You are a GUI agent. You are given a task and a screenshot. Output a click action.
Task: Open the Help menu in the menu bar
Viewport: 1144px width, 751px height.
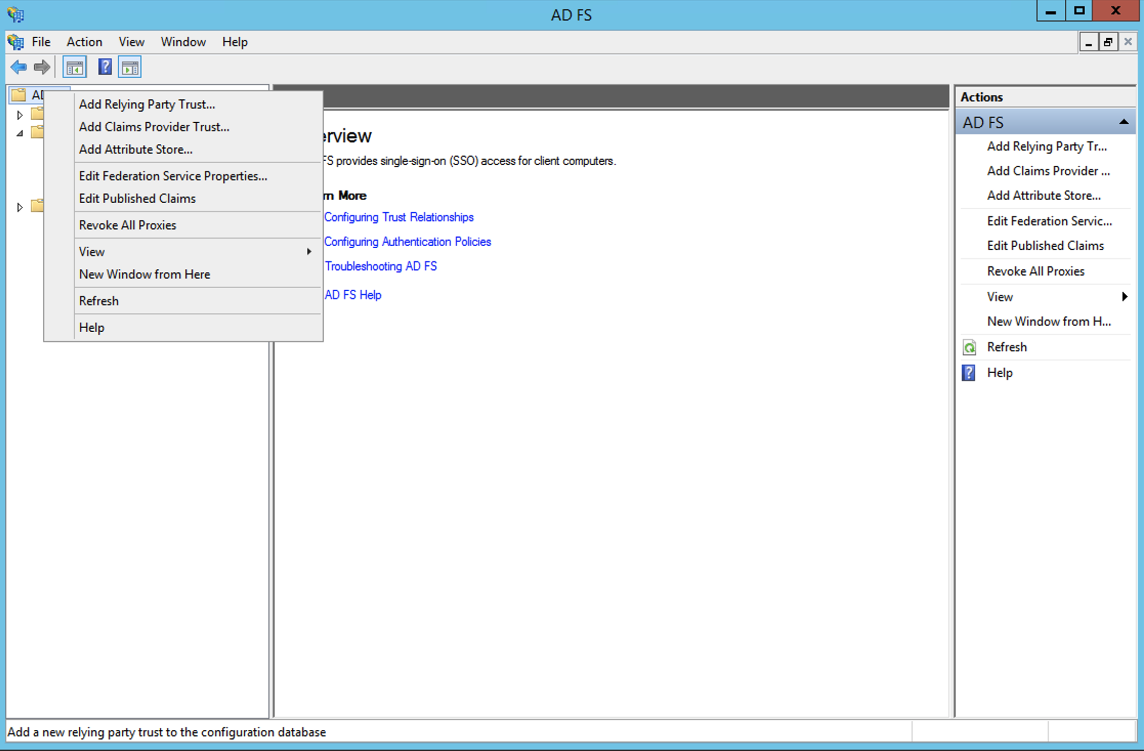coord(235,42)
